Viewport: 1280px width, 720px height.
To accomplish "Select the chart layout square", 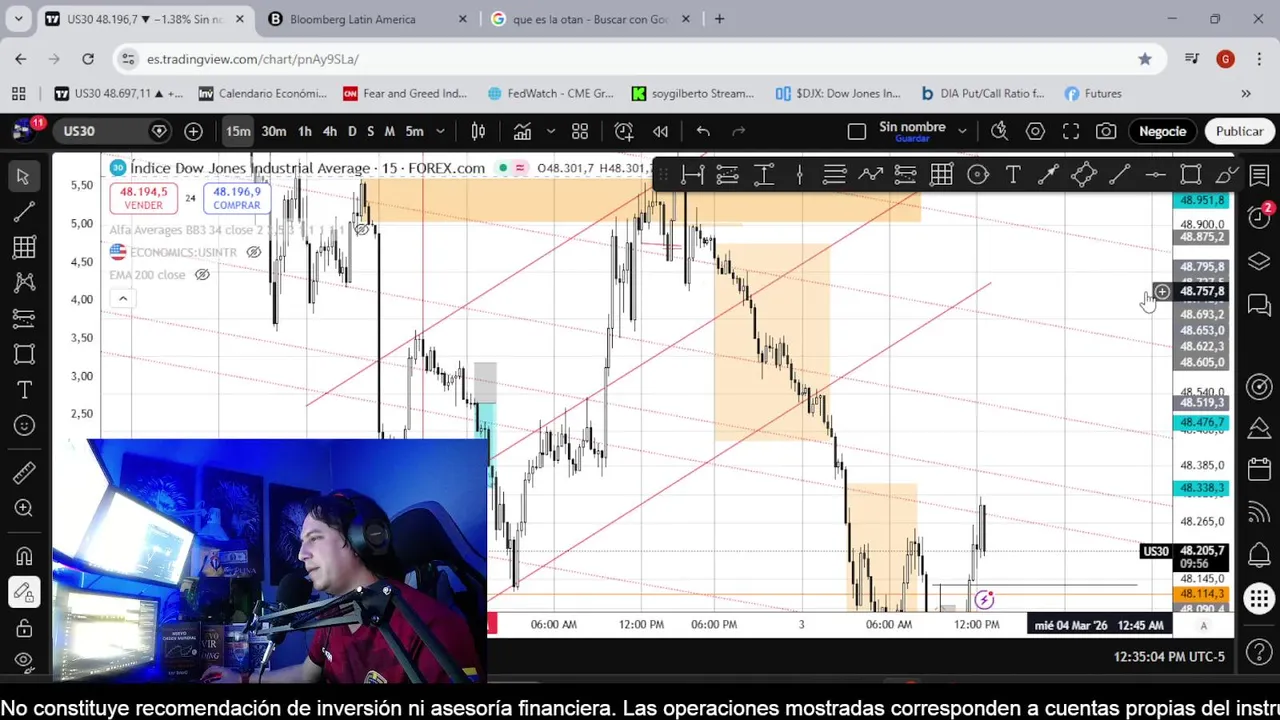I will tap(857, 131).
